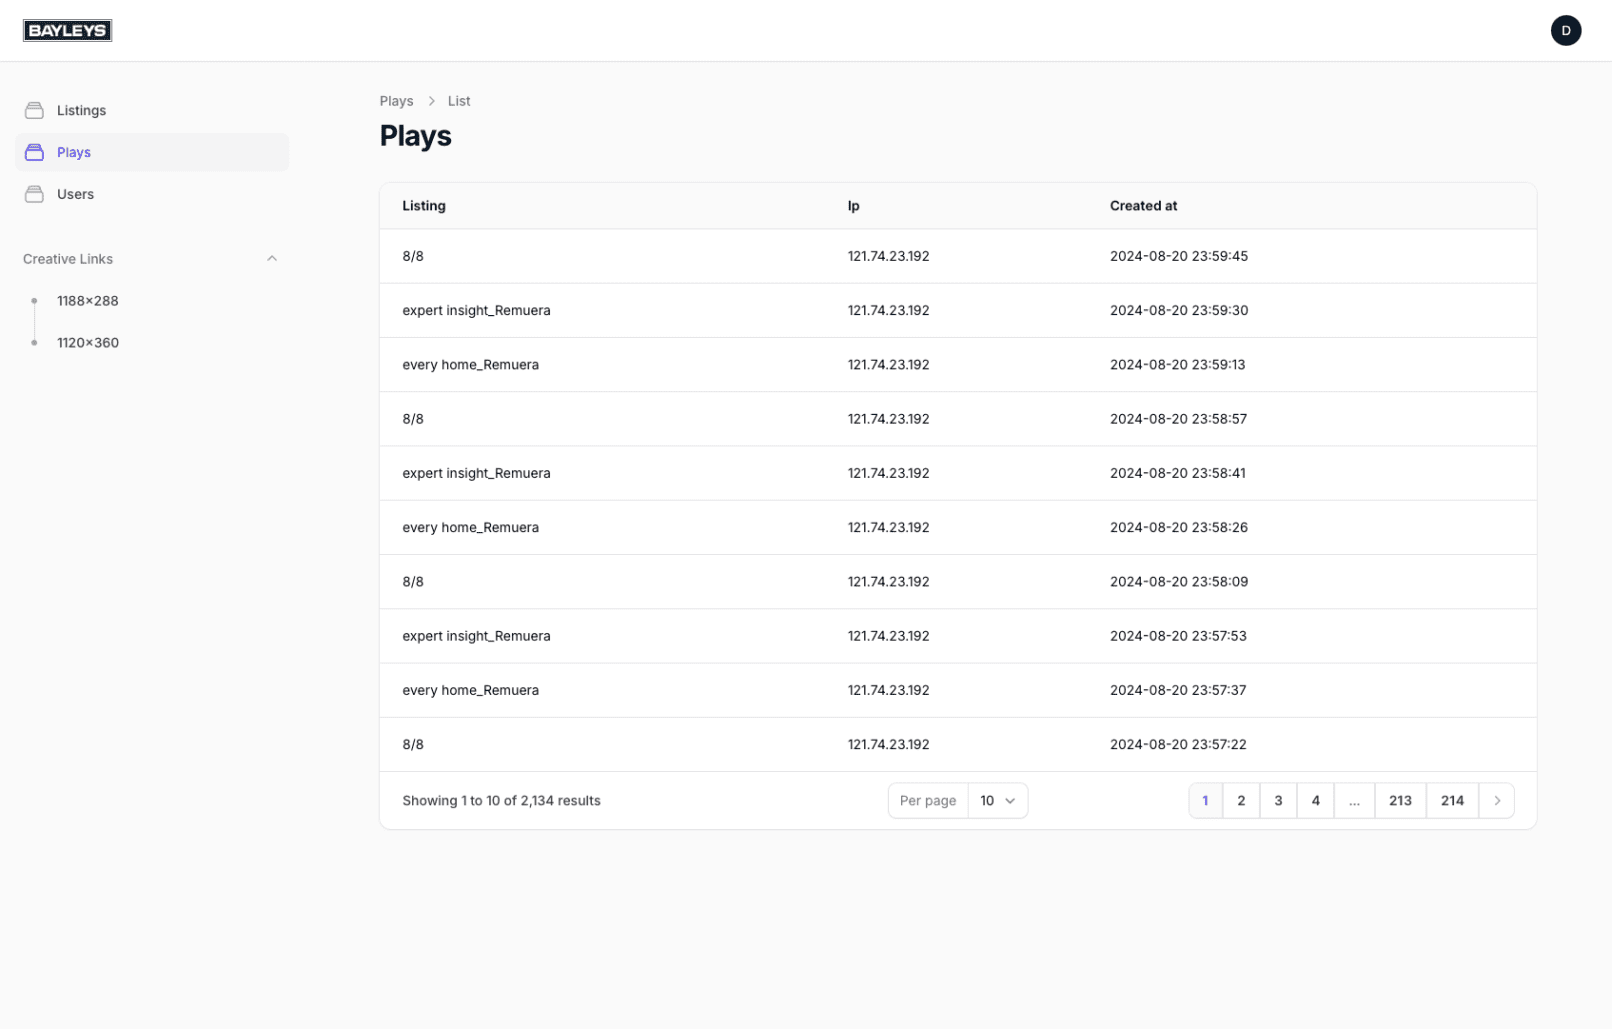Open the 1188×288 creative link
1612x1029 pixels.
(x=88, y=301)
